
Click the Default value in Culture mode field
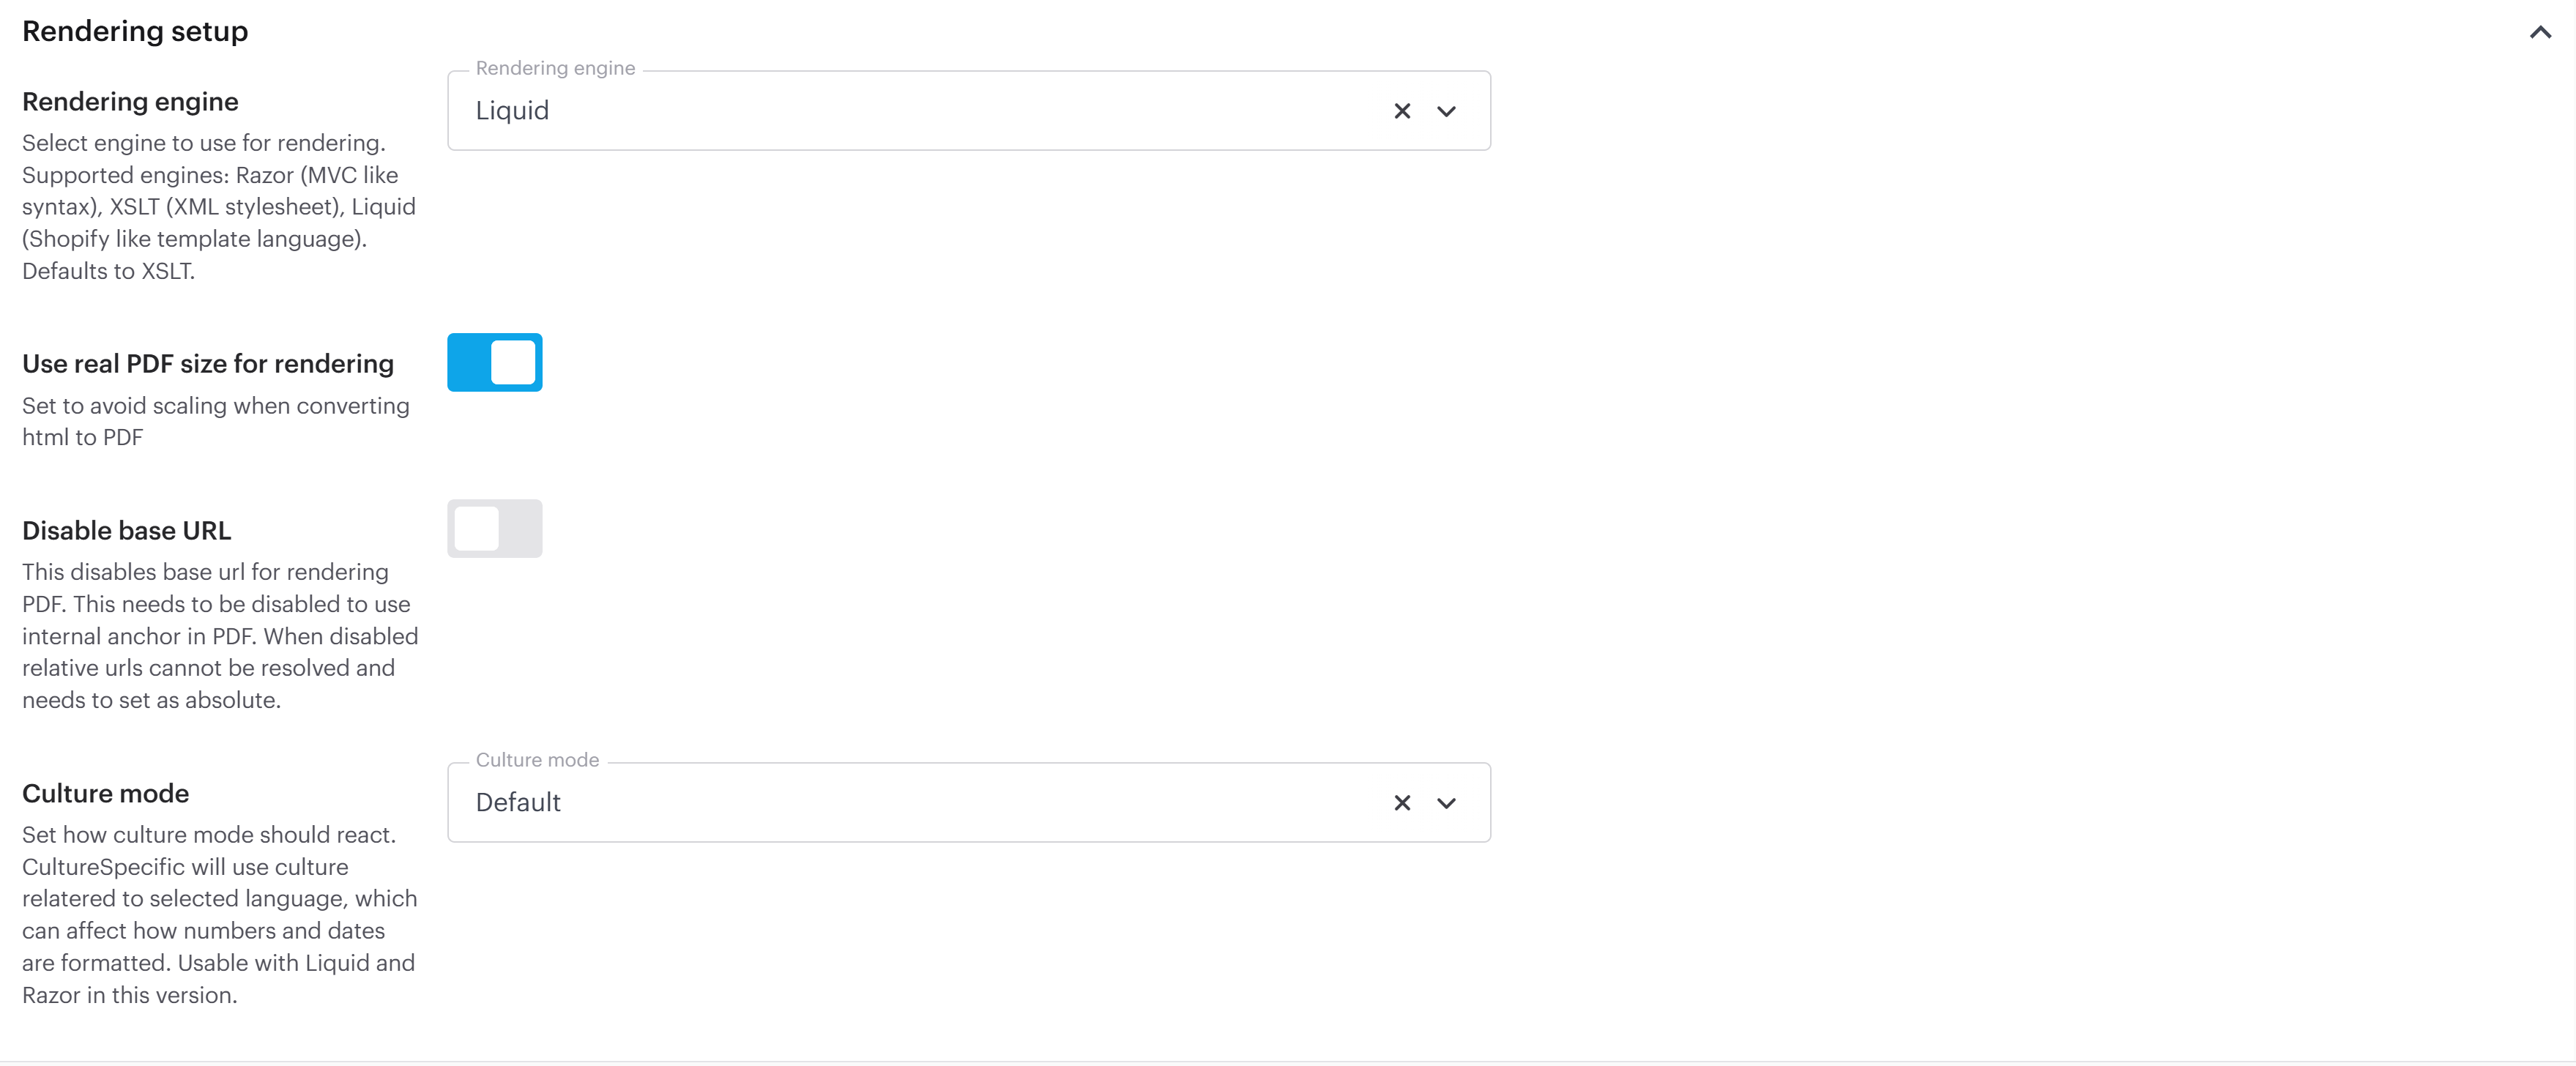518,803
